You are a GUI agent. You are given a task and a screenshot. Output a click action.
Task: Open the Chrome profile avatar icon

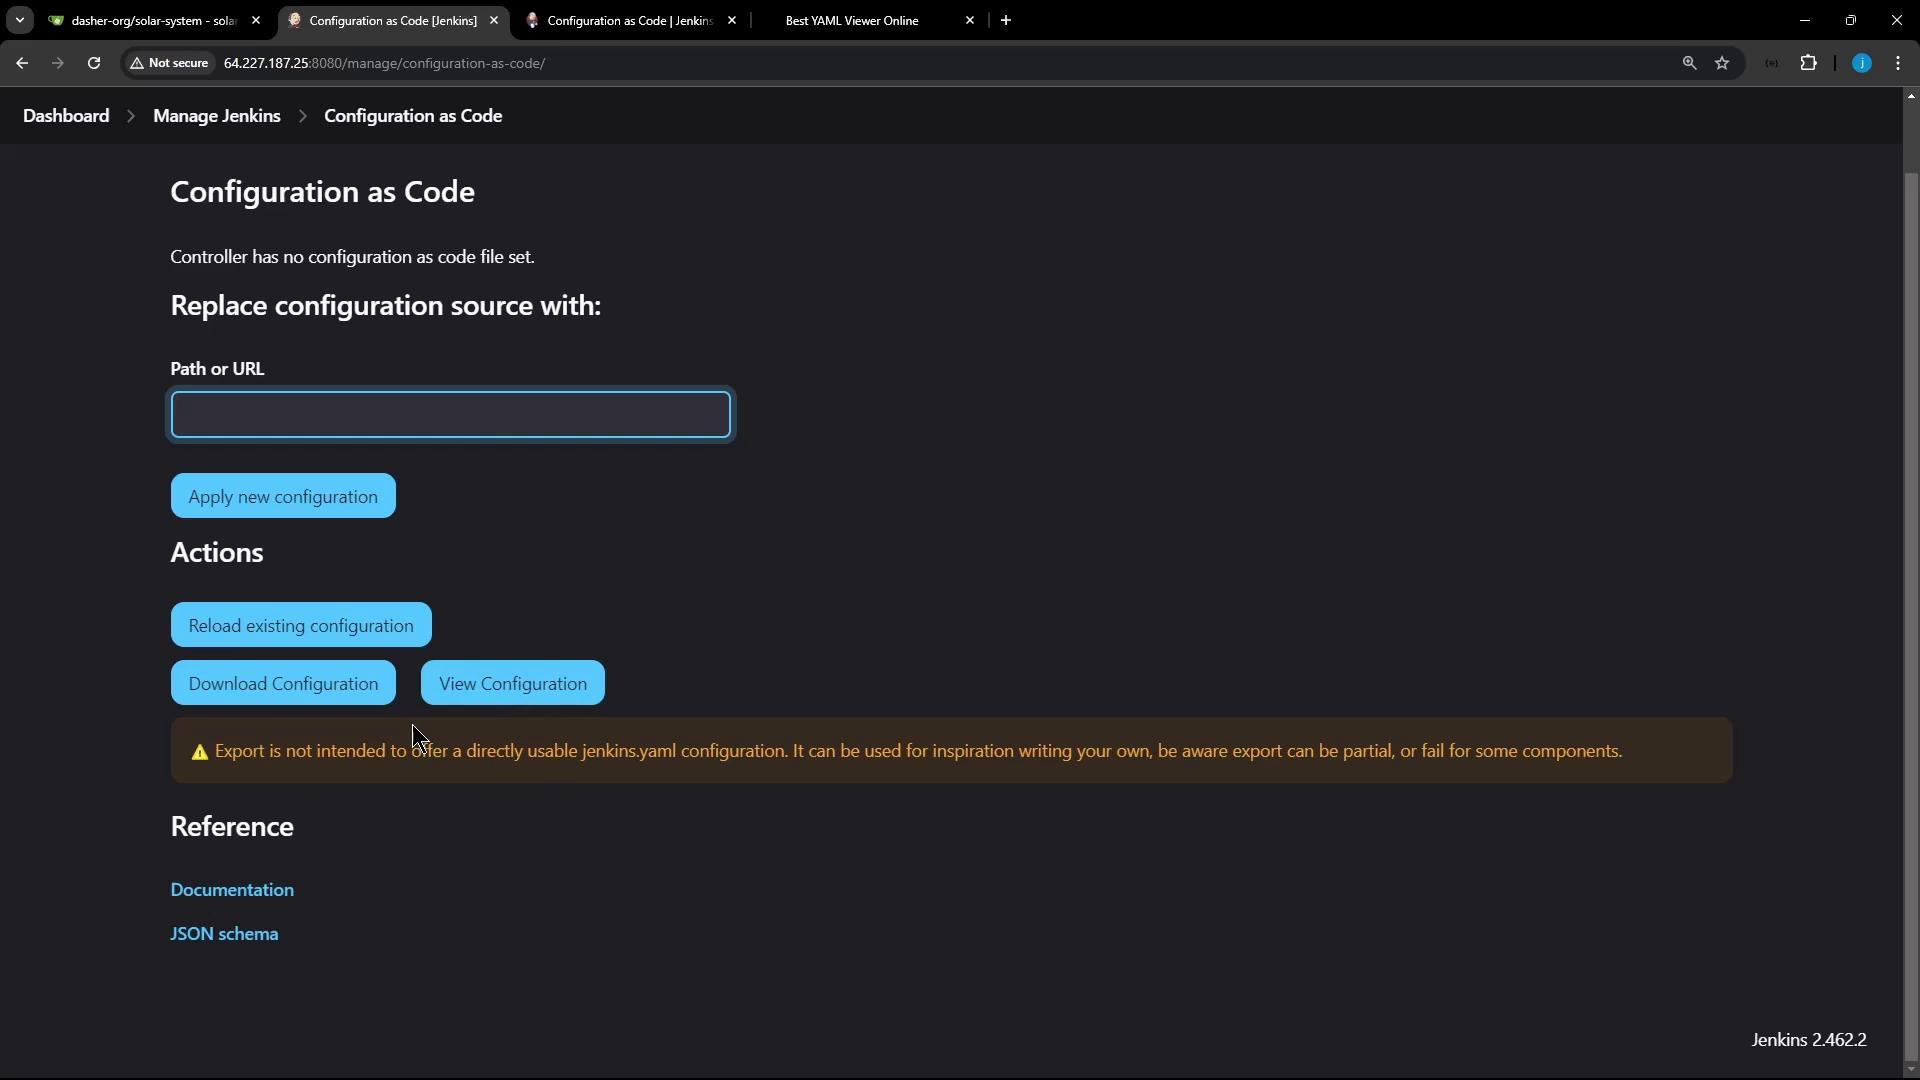click(1861, 63)
